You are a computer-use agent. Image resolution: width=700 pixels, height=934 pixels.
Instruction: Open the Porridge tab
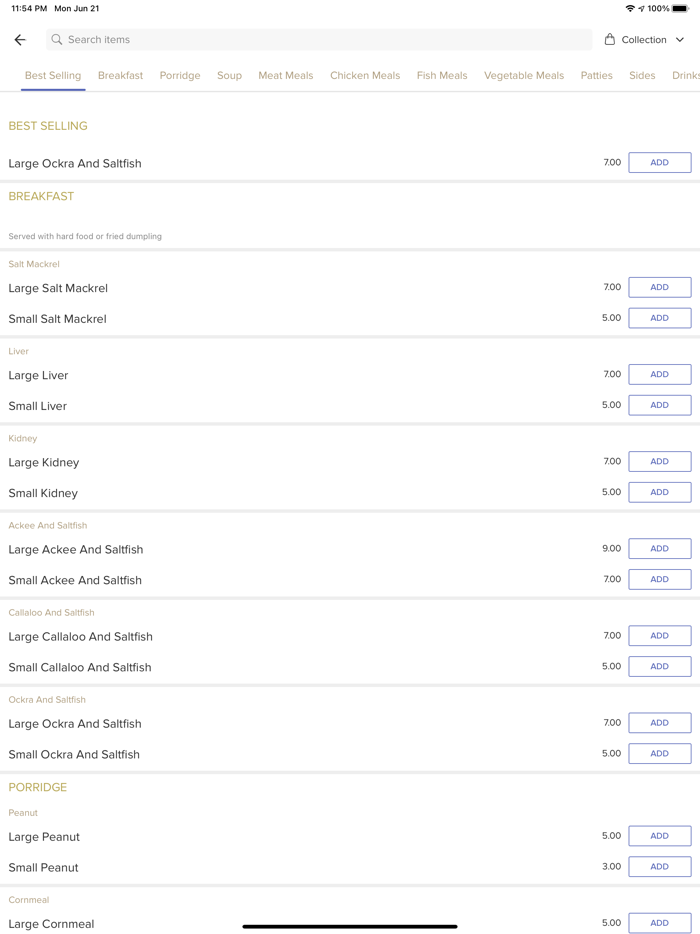point(180,76)
